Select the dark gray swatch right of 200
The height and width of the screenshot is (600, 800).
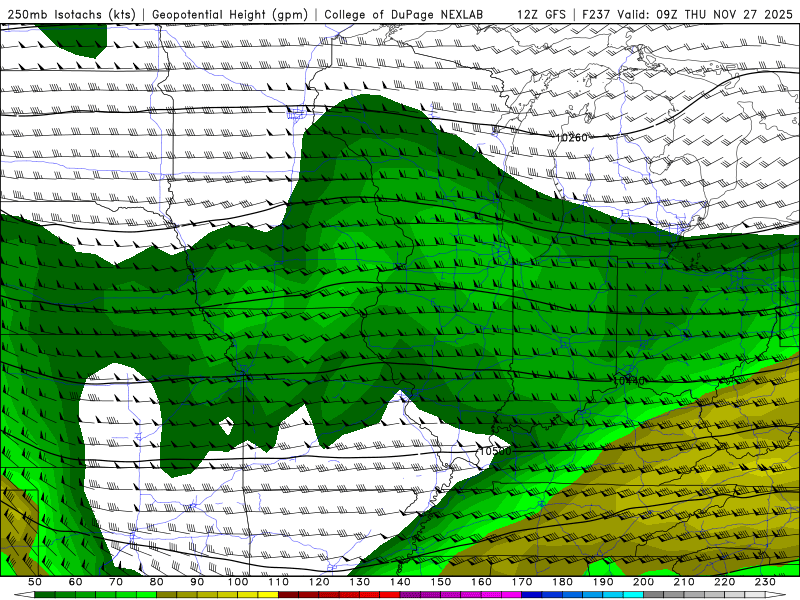(x=654, y=595)
